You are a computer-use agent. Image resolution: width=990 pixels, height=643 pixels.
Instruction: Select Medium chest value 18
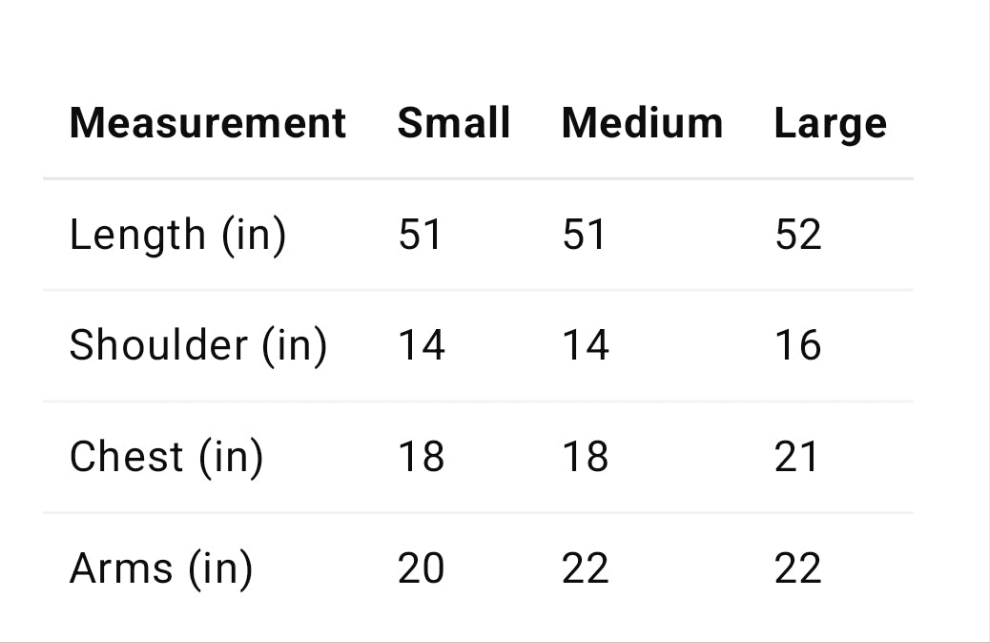585,457
